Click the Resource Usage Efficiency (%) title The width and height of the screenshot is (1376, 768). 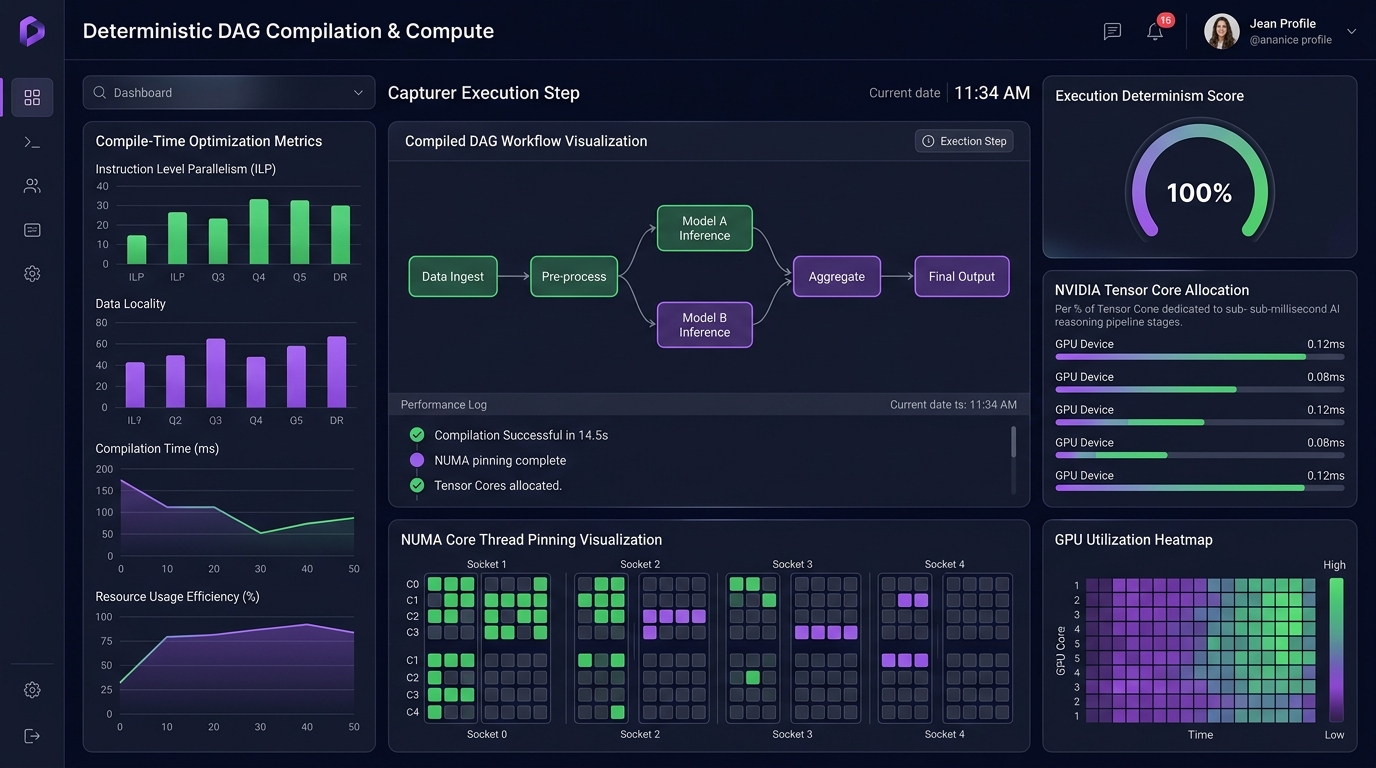(178, 596)
